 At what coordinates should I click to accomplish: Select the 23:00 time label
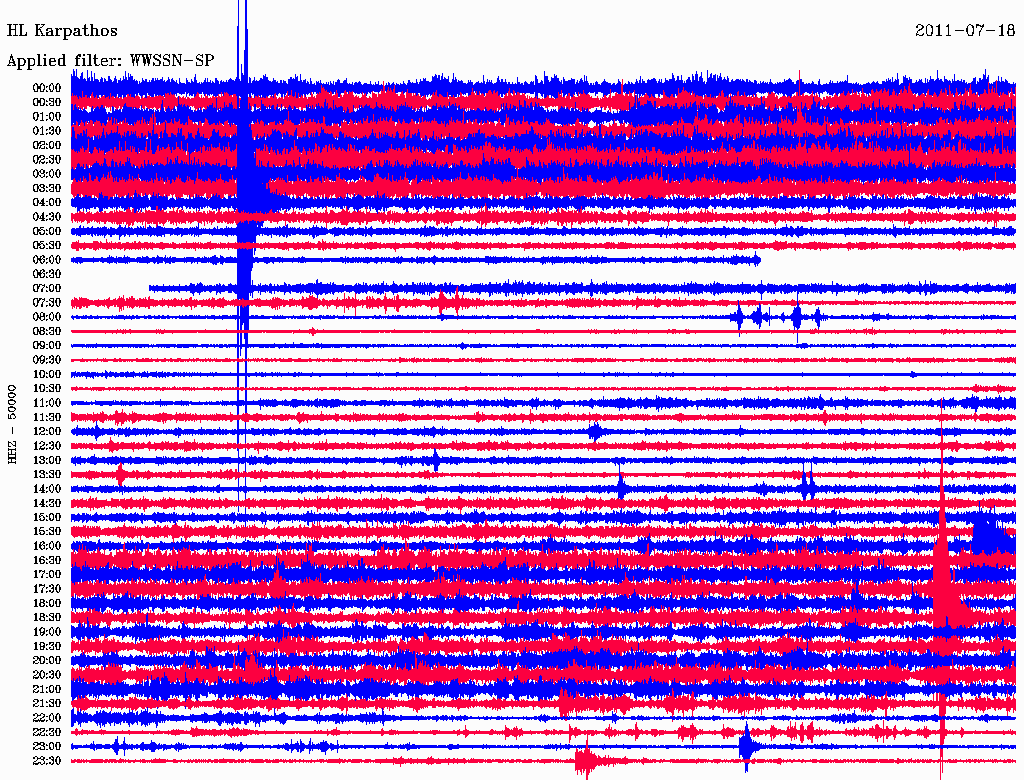coord(47,746)
